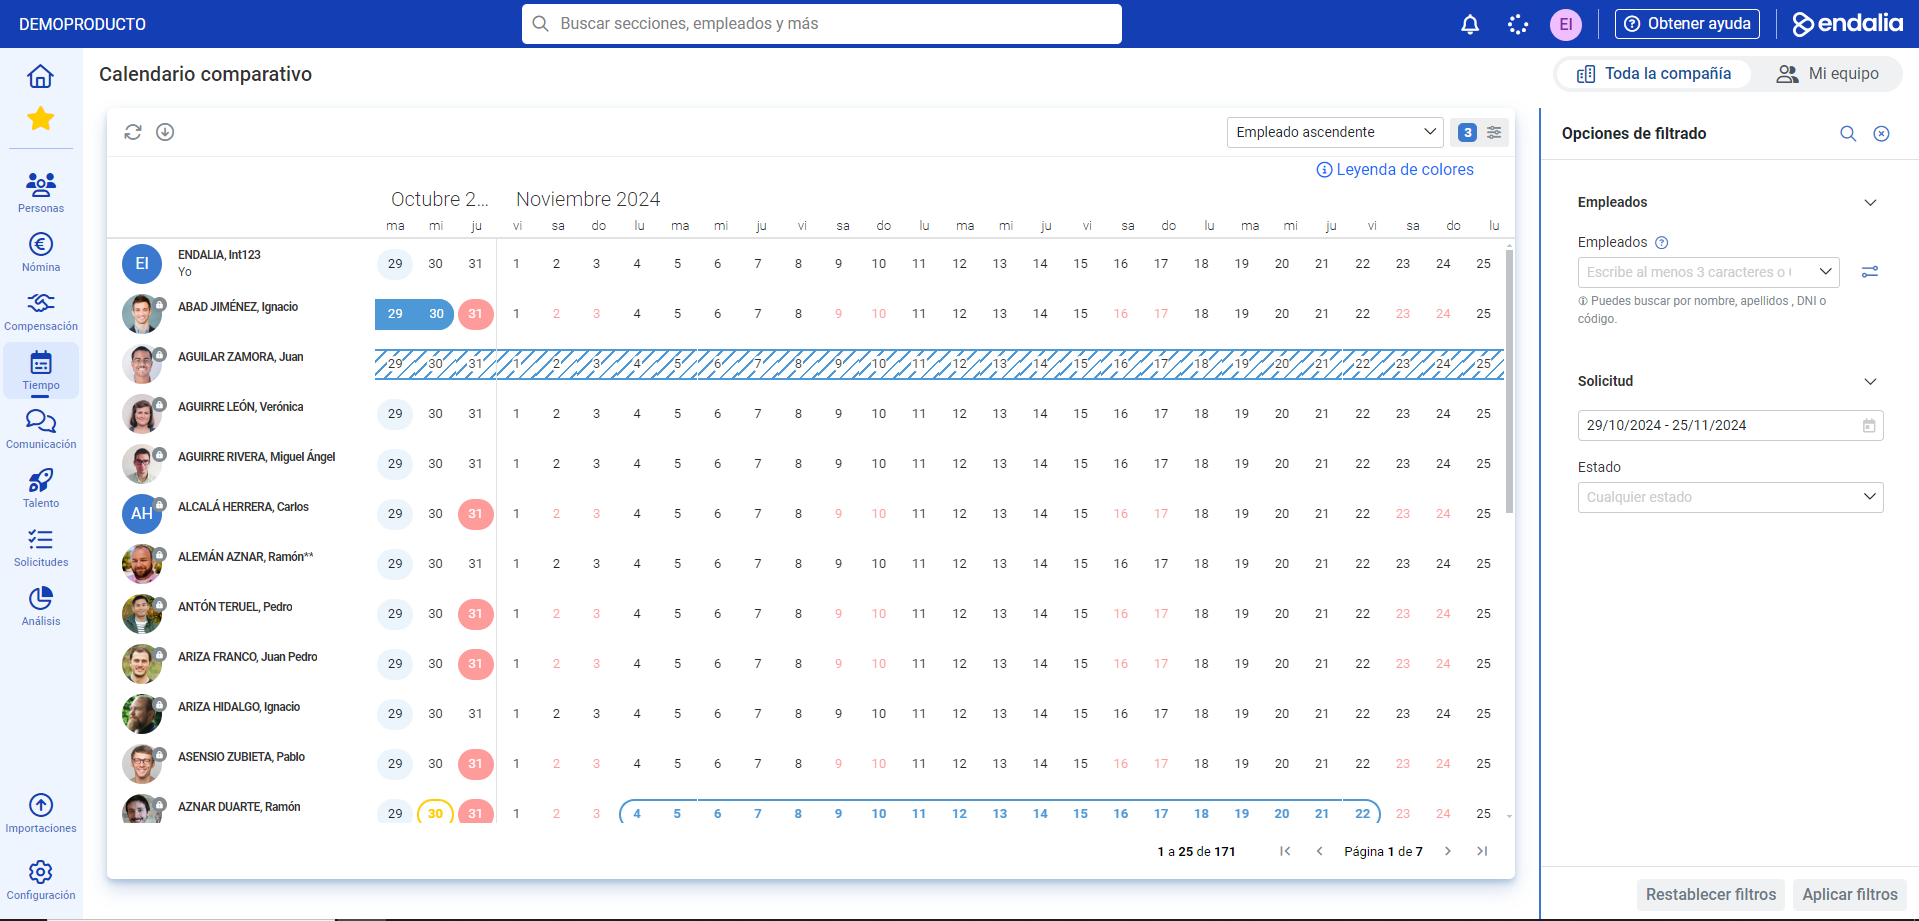Click the help icon next to Empleados label

pos(1662,243)
